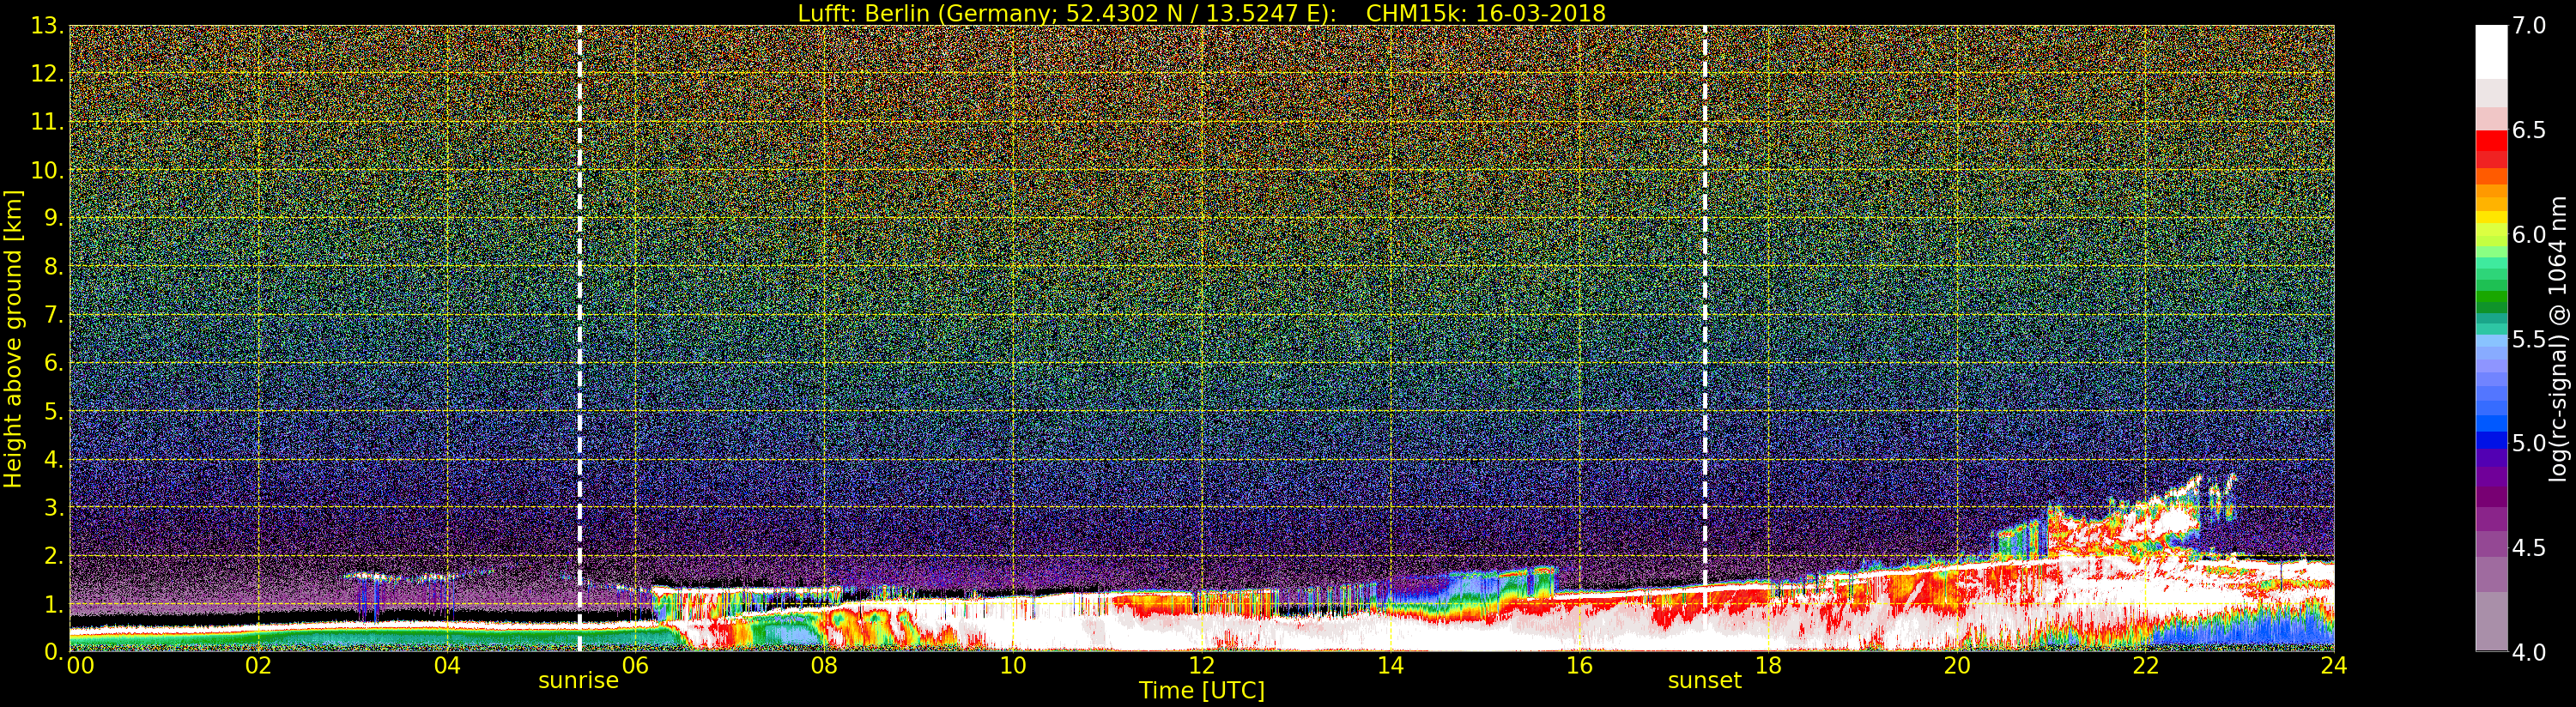
Task: Click the '18' time tick label
Action: tap(1768, 666)
